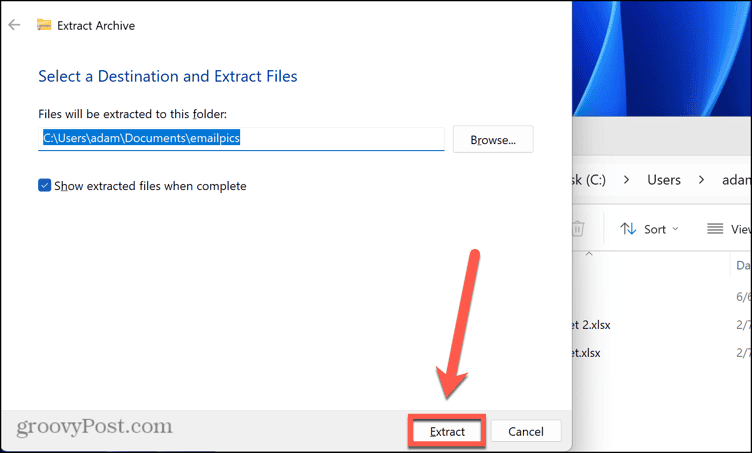The height and width of the screenshot is (453, 752).
Task: Click the Select a Destination and Extract Files heading
Action: coord(168,76)
